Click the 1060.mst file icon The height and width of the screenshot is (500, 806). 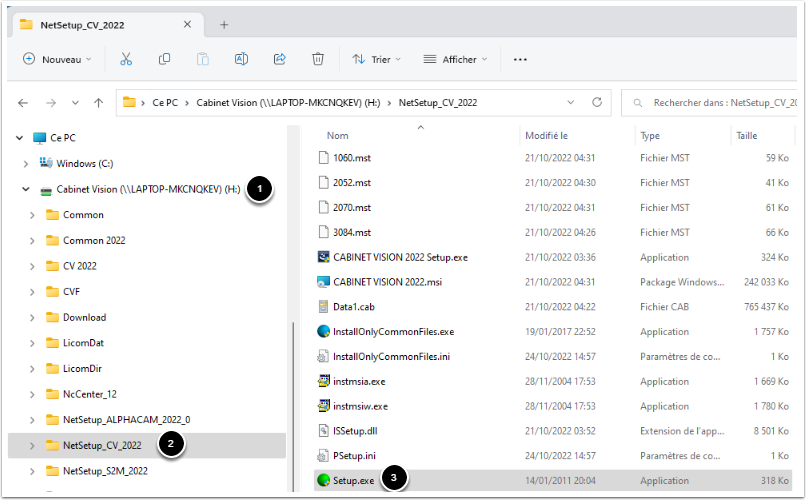tap(323, 157)
